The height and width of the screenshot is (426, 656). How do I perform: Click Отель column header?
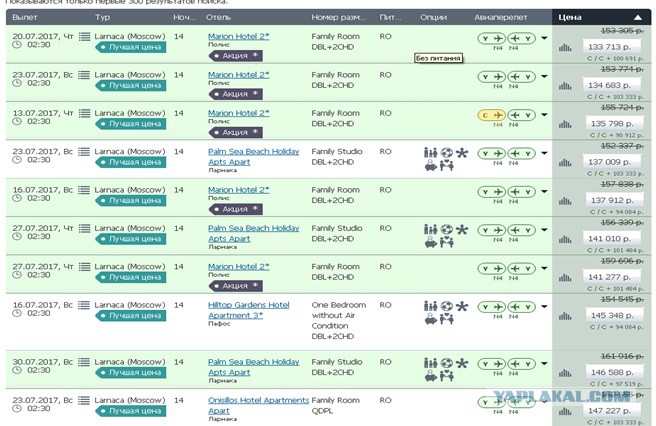218,18
